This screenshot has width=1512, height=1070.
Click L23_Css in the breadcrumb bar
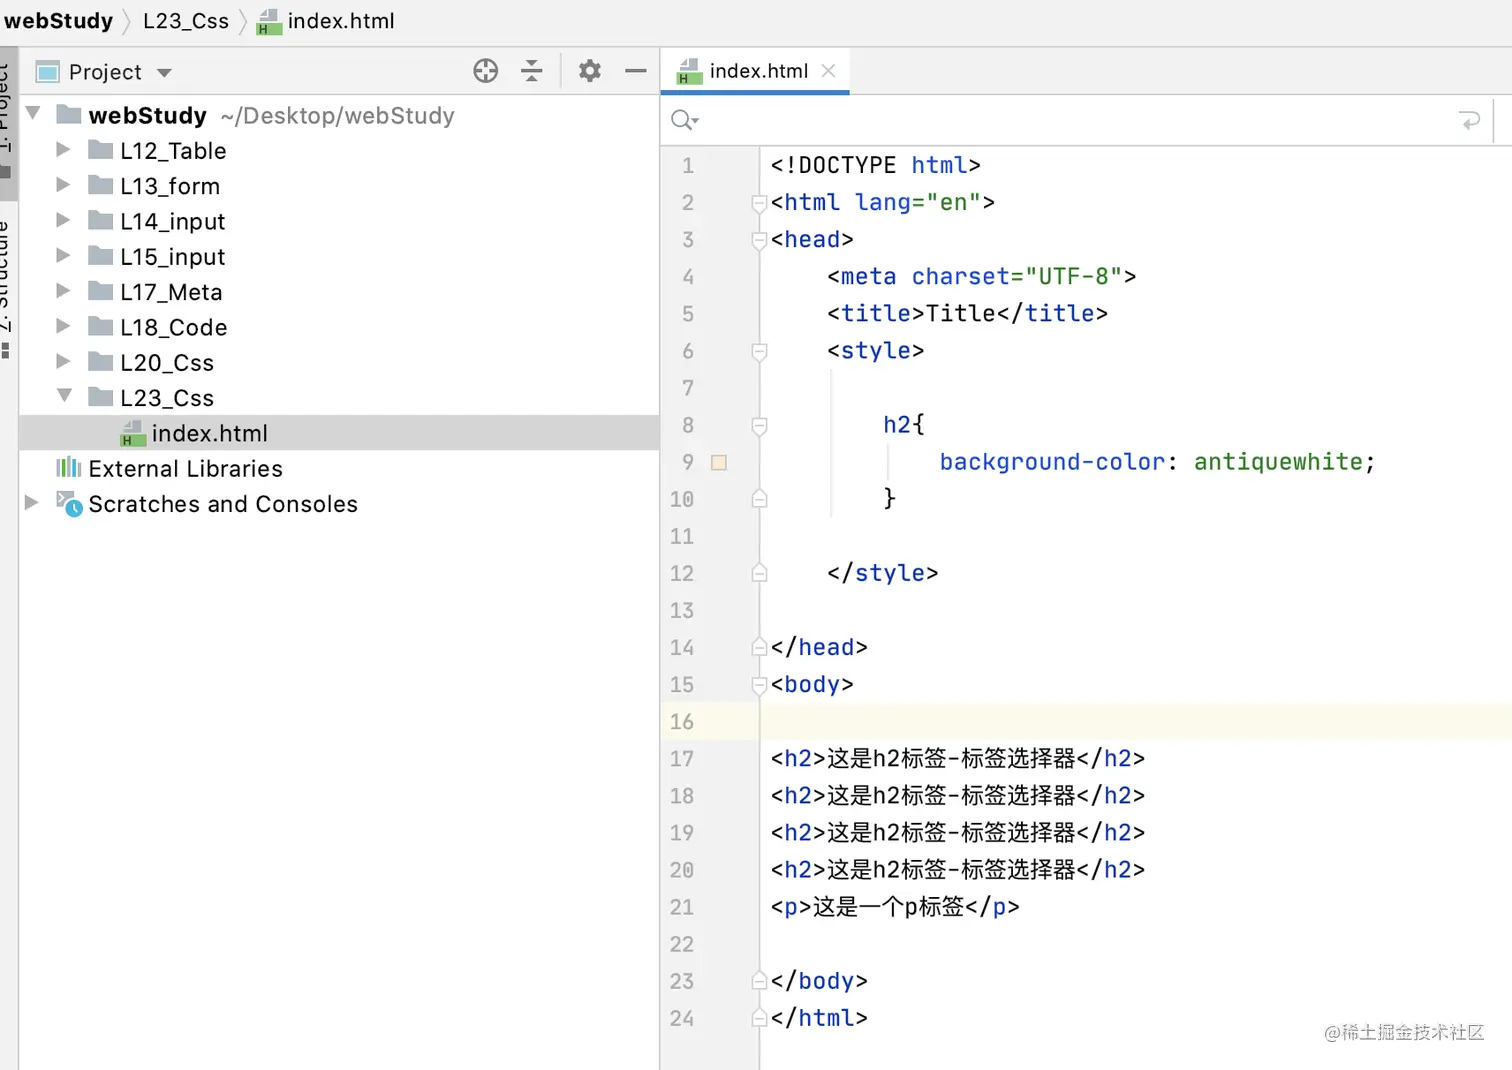point(186,21)
